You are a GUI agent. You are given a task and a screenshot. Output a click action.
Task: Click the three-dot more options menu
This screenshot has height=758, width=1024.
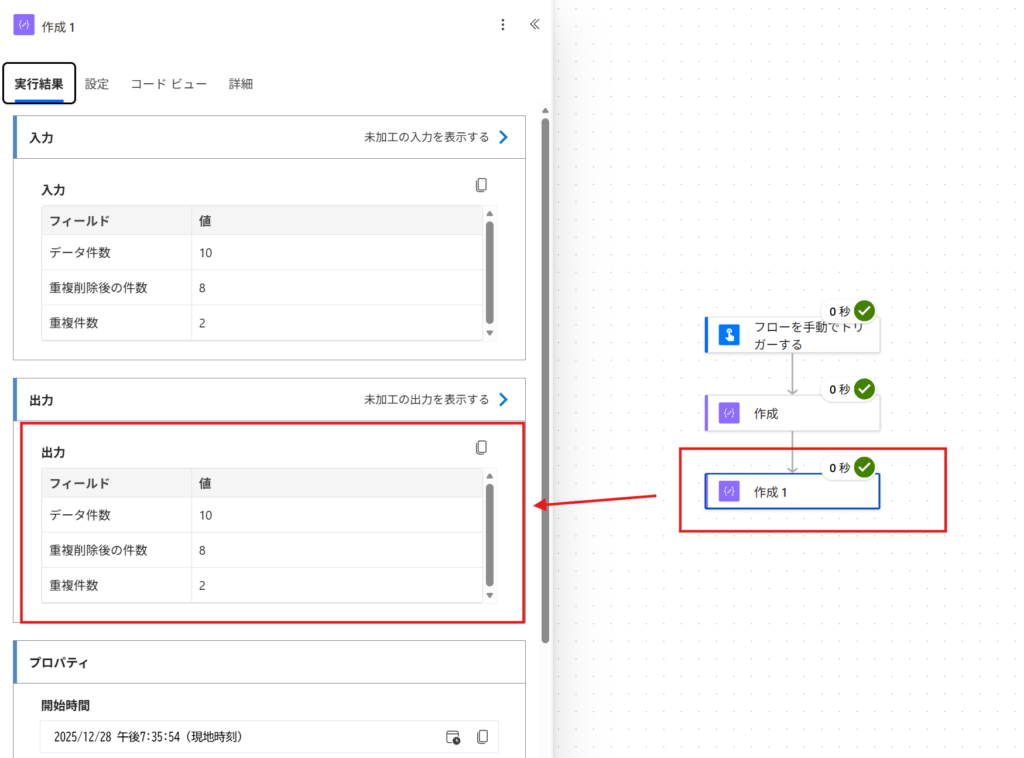click(x=503, y=25)
